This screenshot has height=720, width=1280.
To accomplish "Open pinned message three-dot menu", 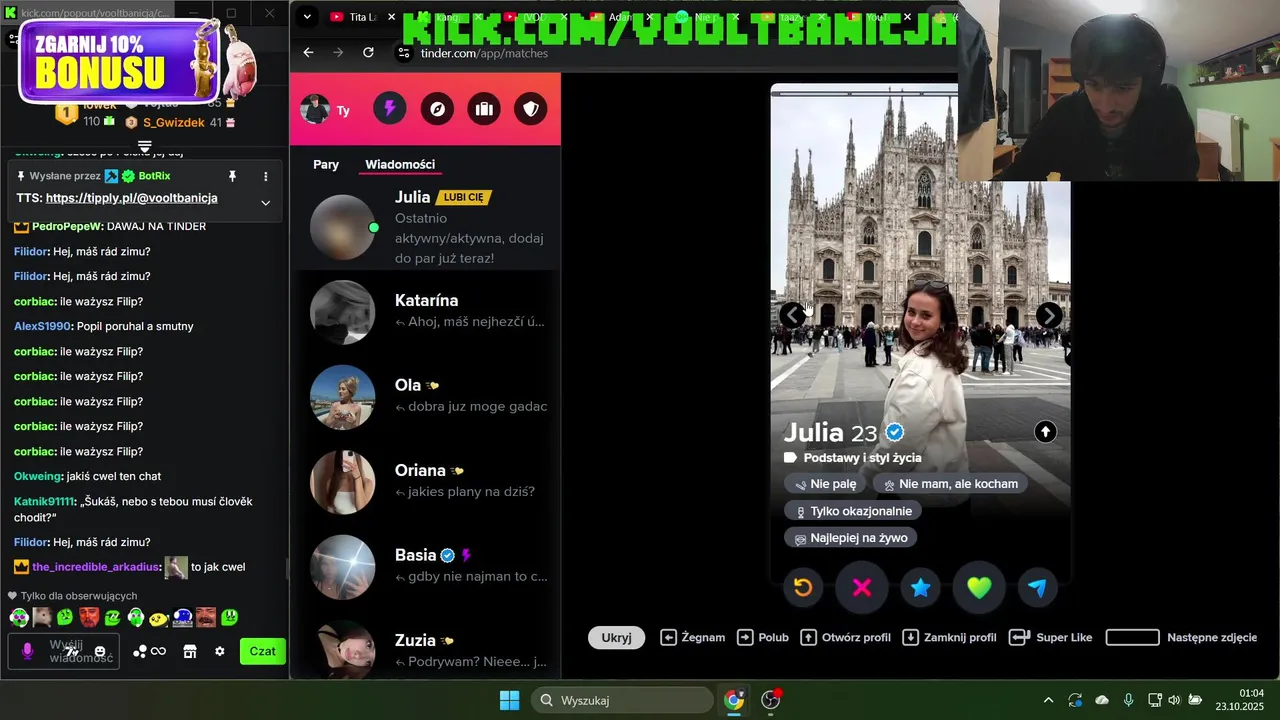I will point(266,176).
